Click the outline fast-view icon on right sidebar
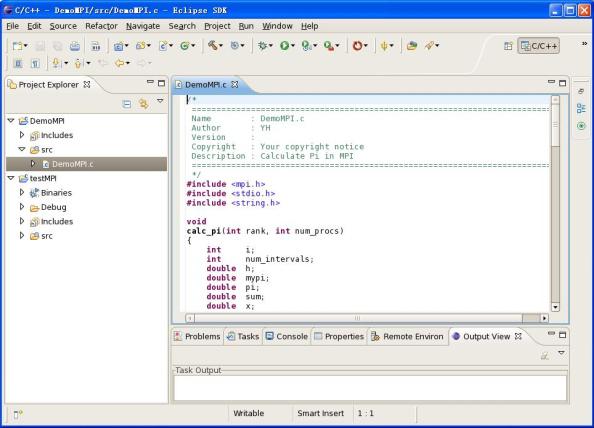The image size is (594, 428). 581,108
